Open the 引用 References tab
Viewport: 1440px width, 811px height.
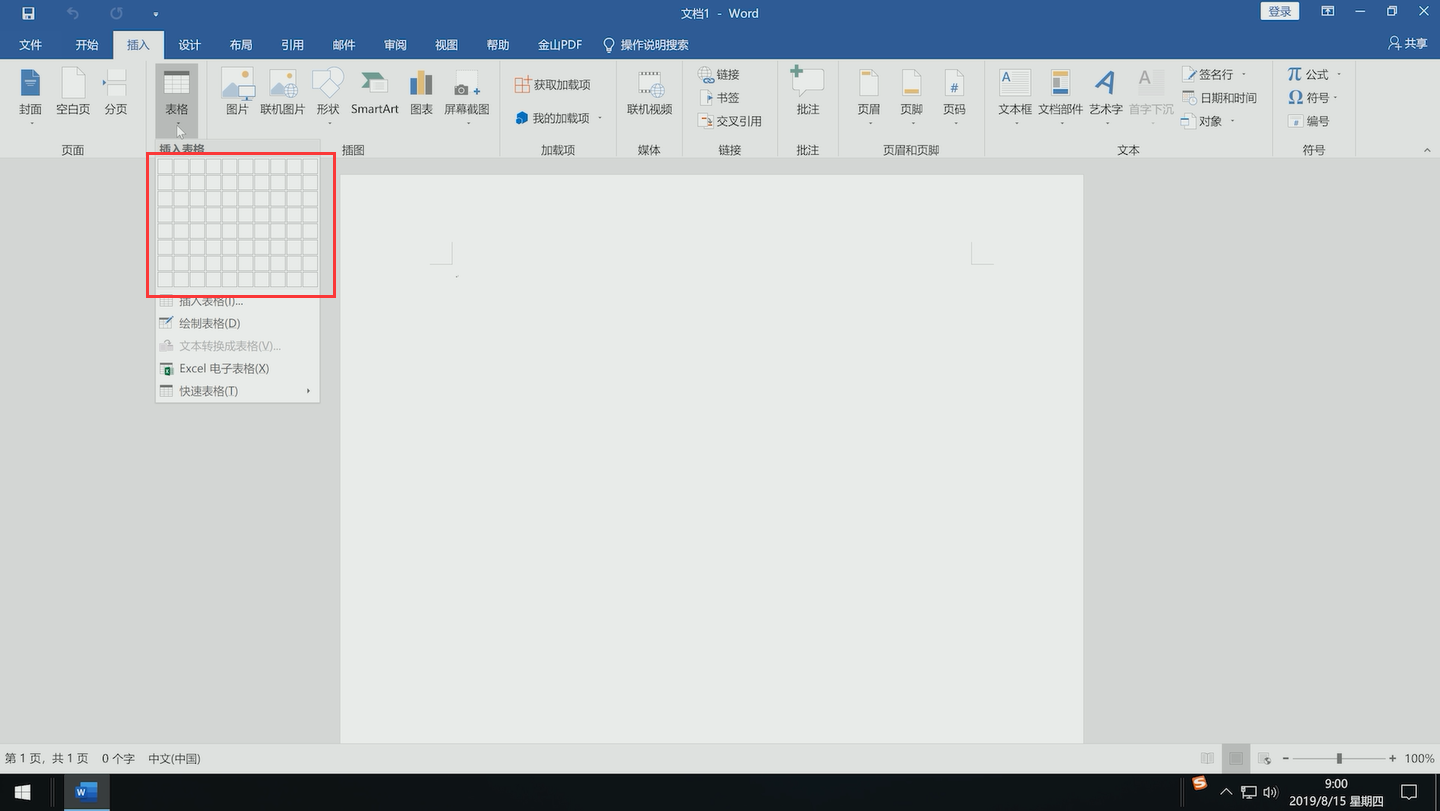pos(293,45)
